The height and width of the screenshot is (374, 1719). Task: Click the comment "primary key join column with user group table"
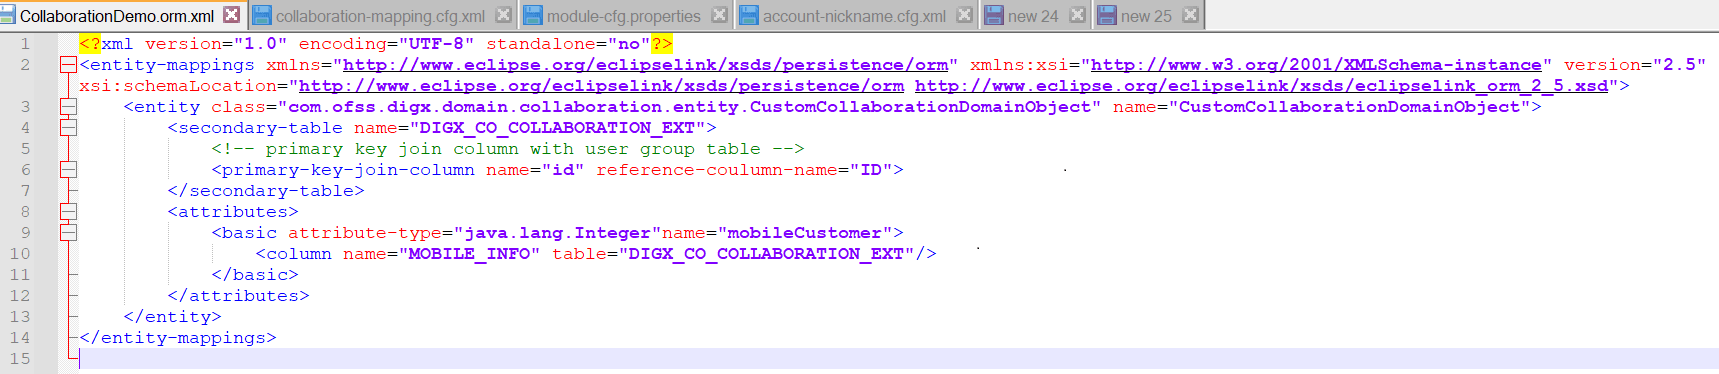pos(508,149)
